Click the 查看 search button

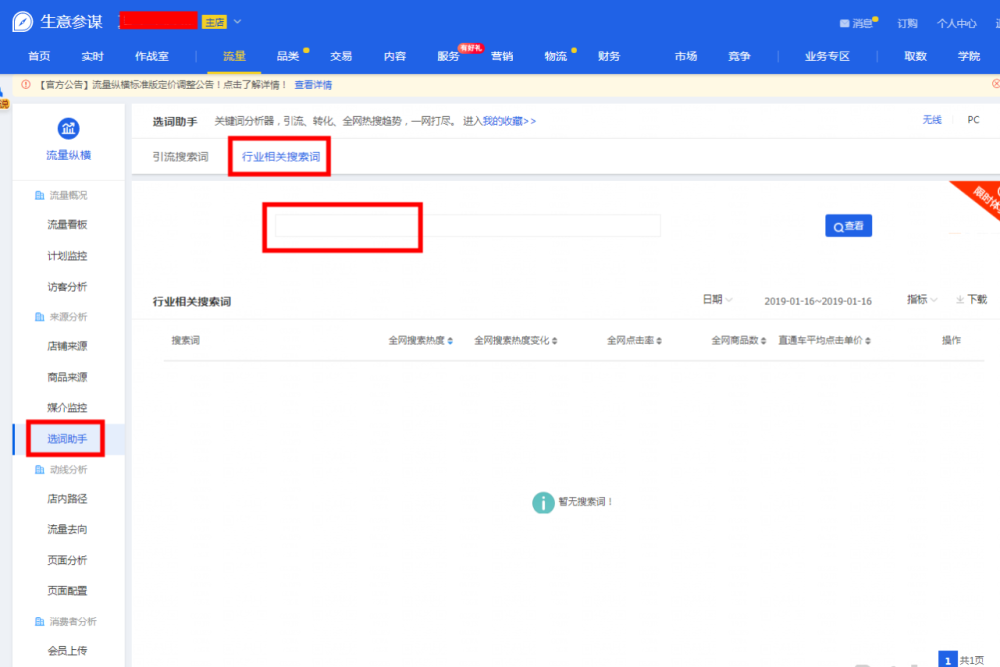click(847, 225)
